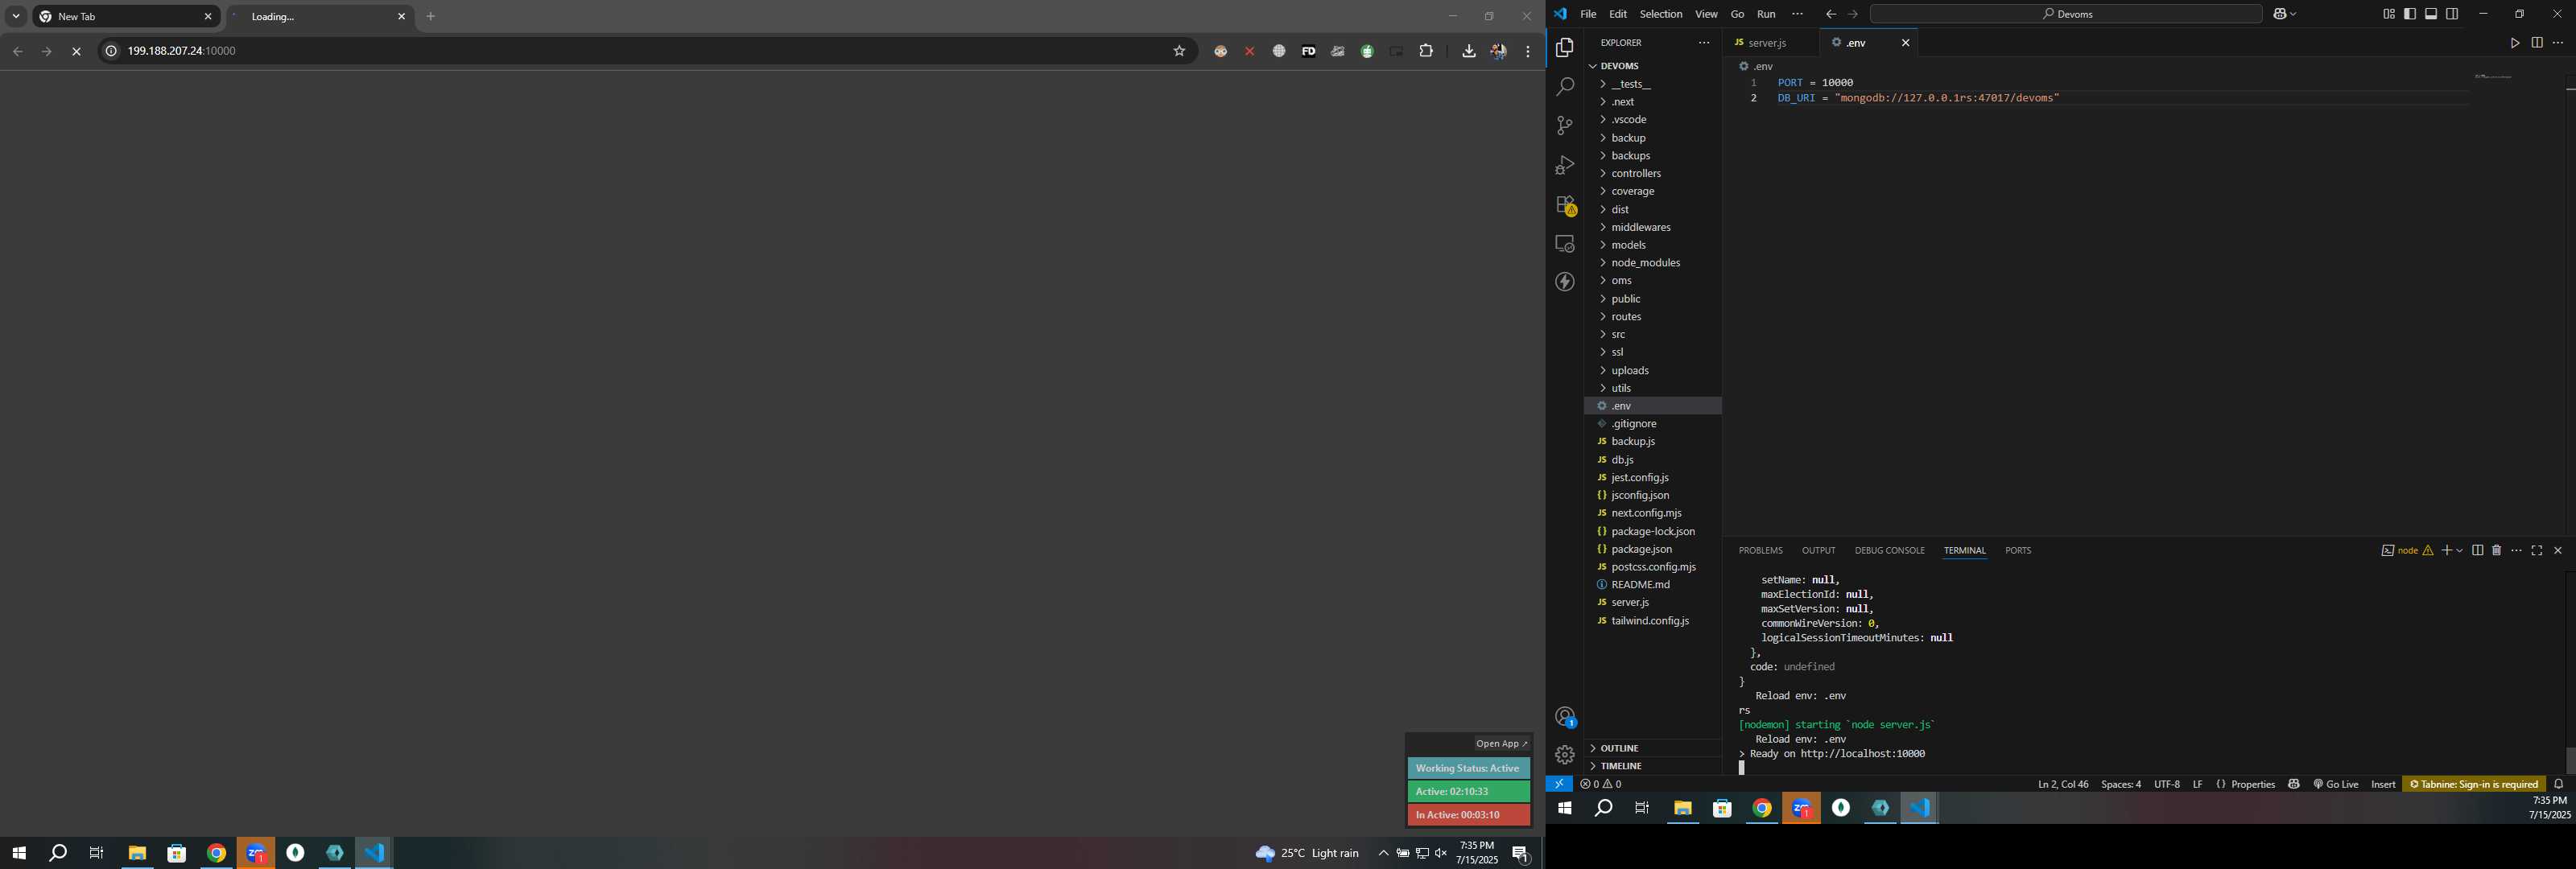2576x869 pixels.
Task: Open Chrome extensions puzzle icon
Action: coord(1426,51)
